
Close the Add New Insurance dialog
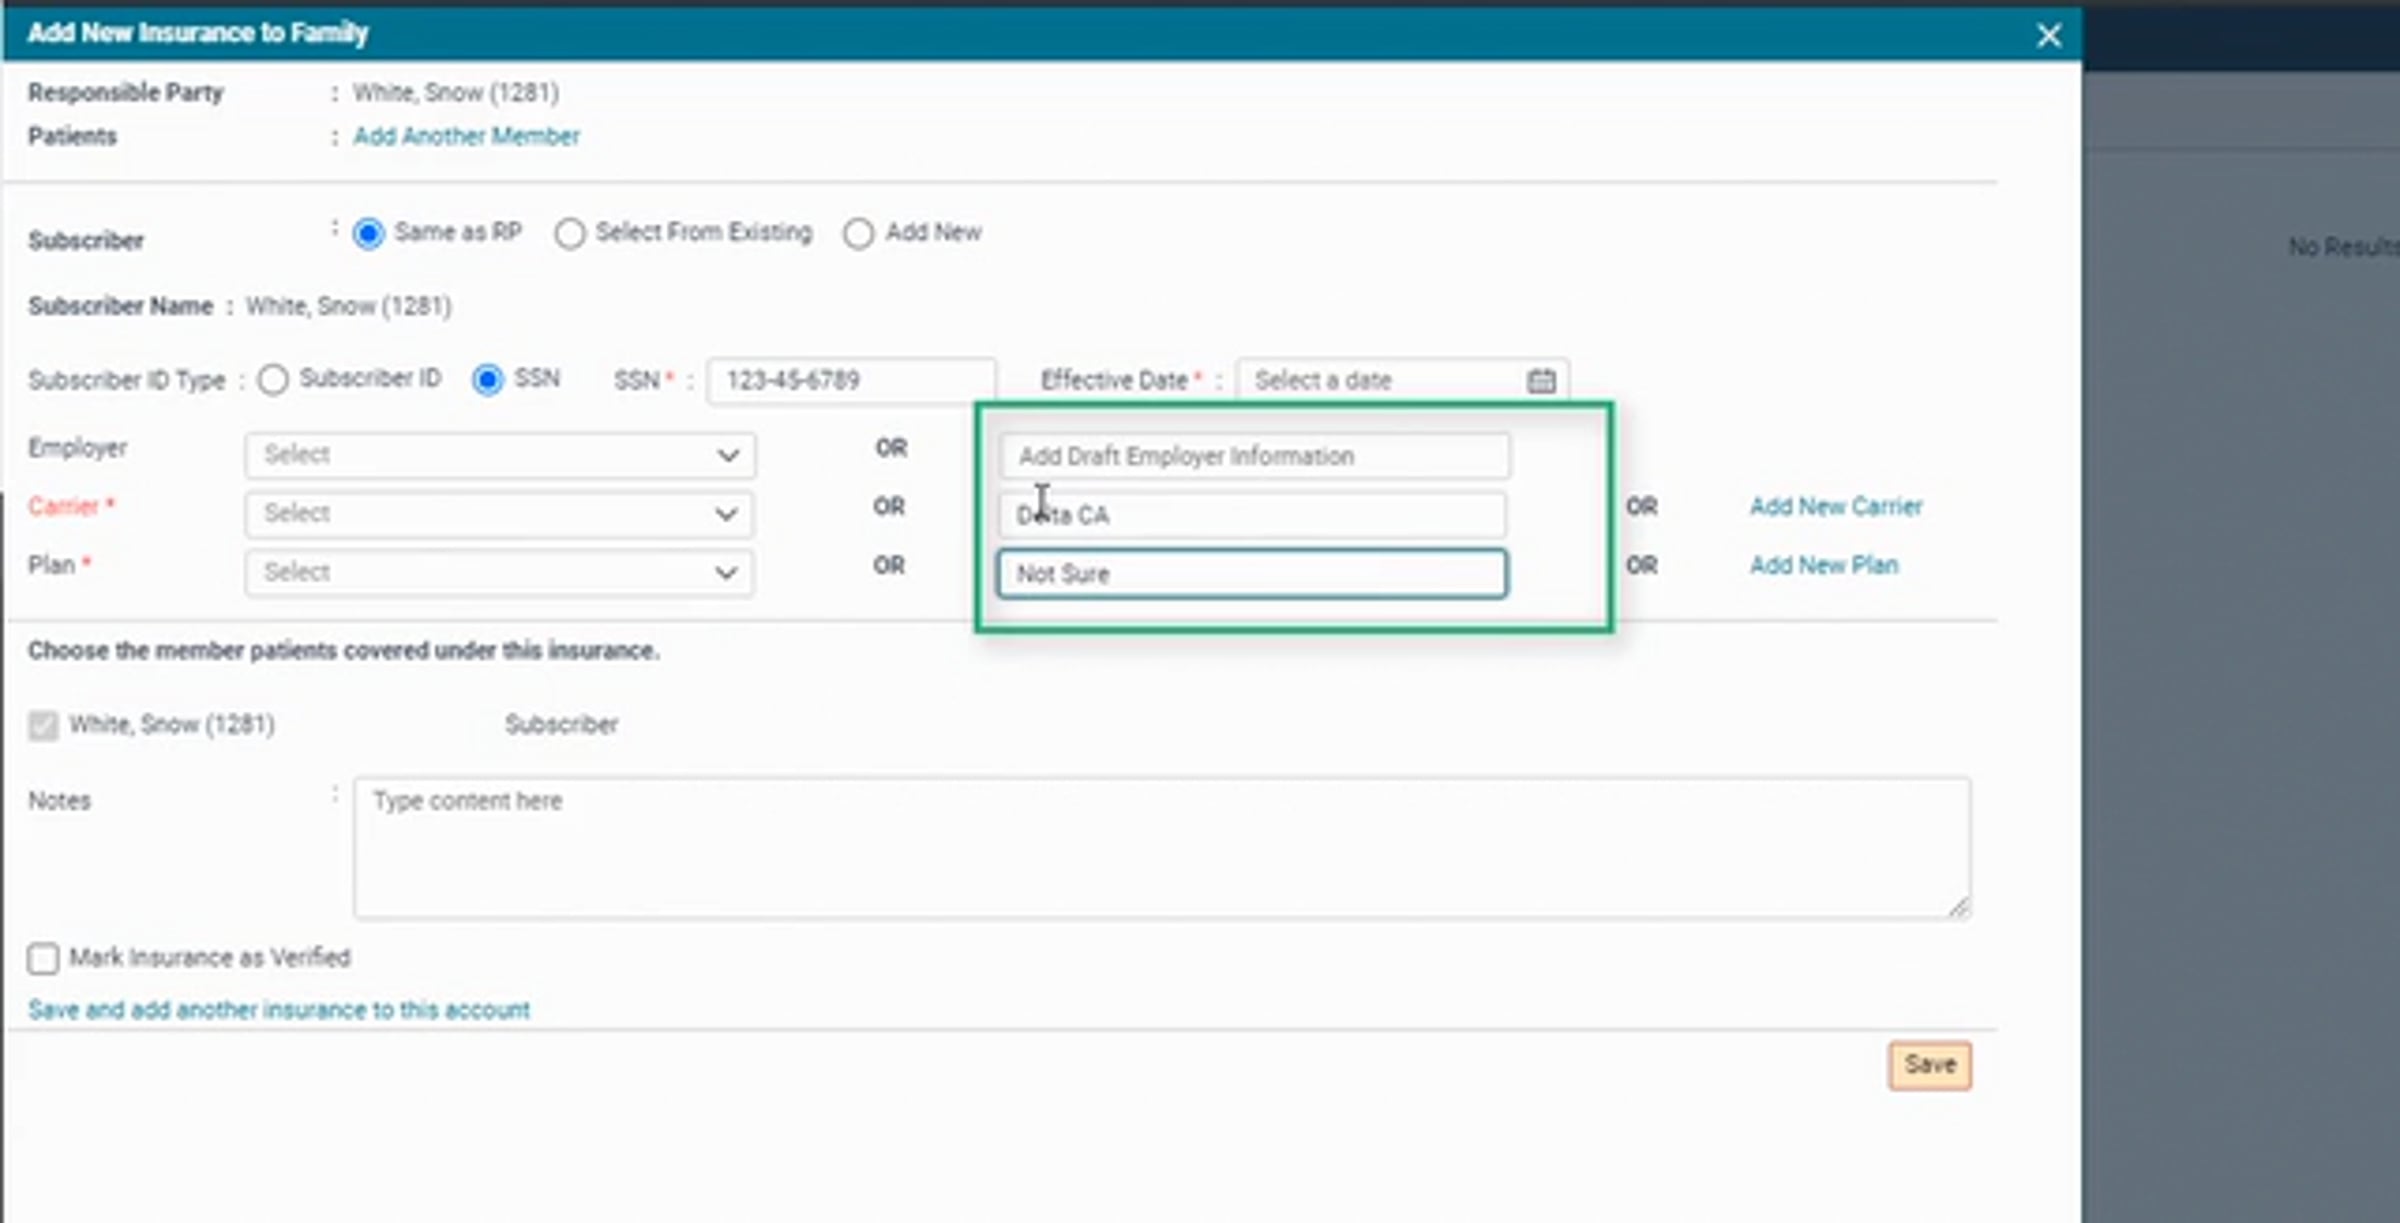point(2048,36)
